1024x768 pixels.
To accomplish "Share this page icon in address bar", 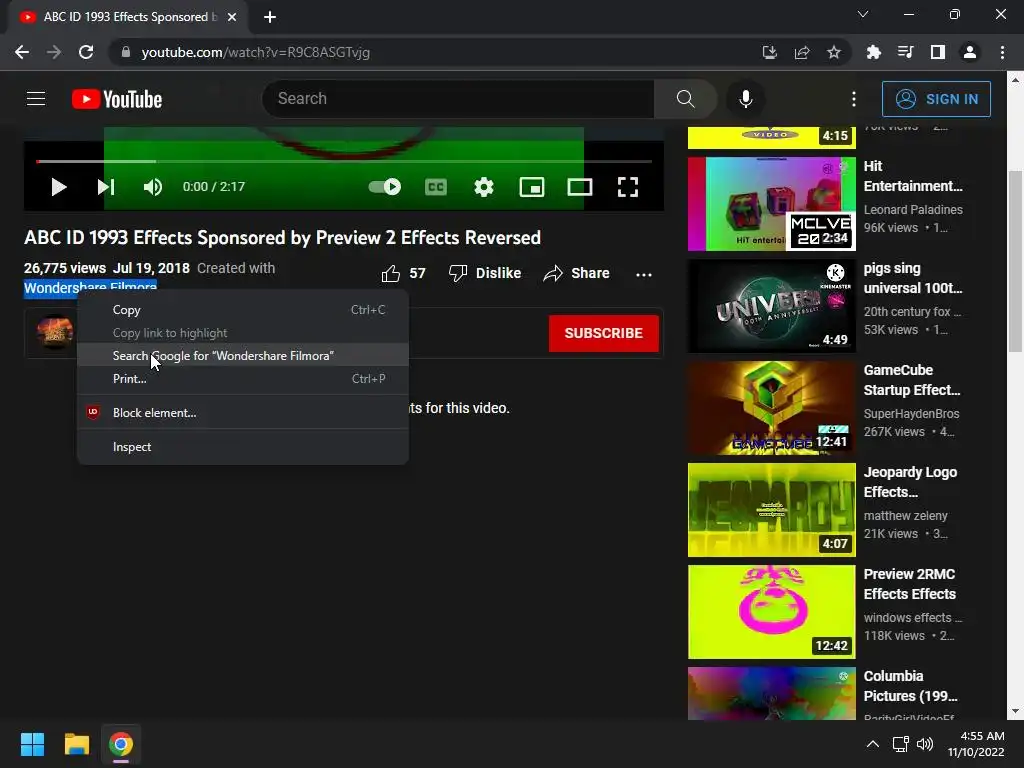I will pyautogui.click(x=802, y=52).
